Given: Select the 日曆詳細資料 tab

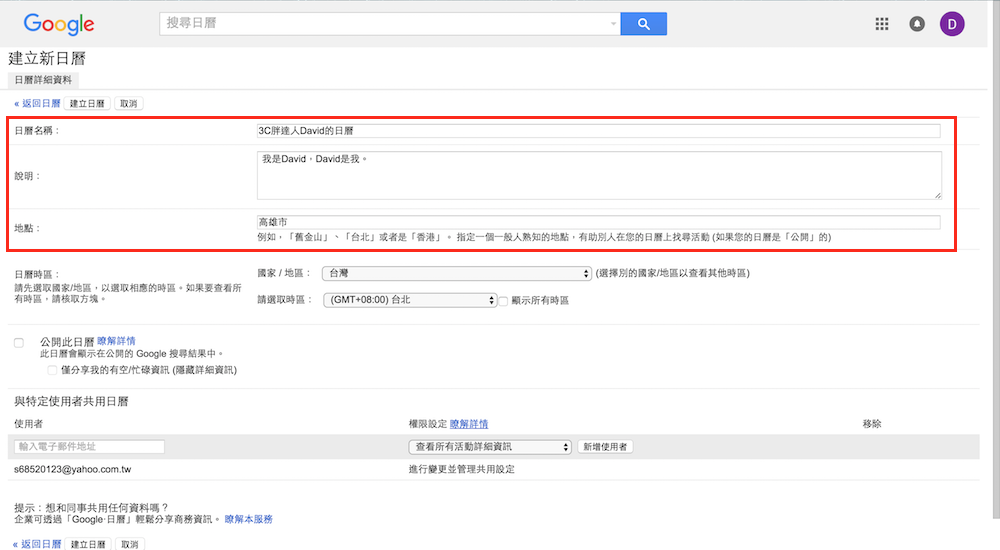Looking at the screenshot, I should pos(44,80).
